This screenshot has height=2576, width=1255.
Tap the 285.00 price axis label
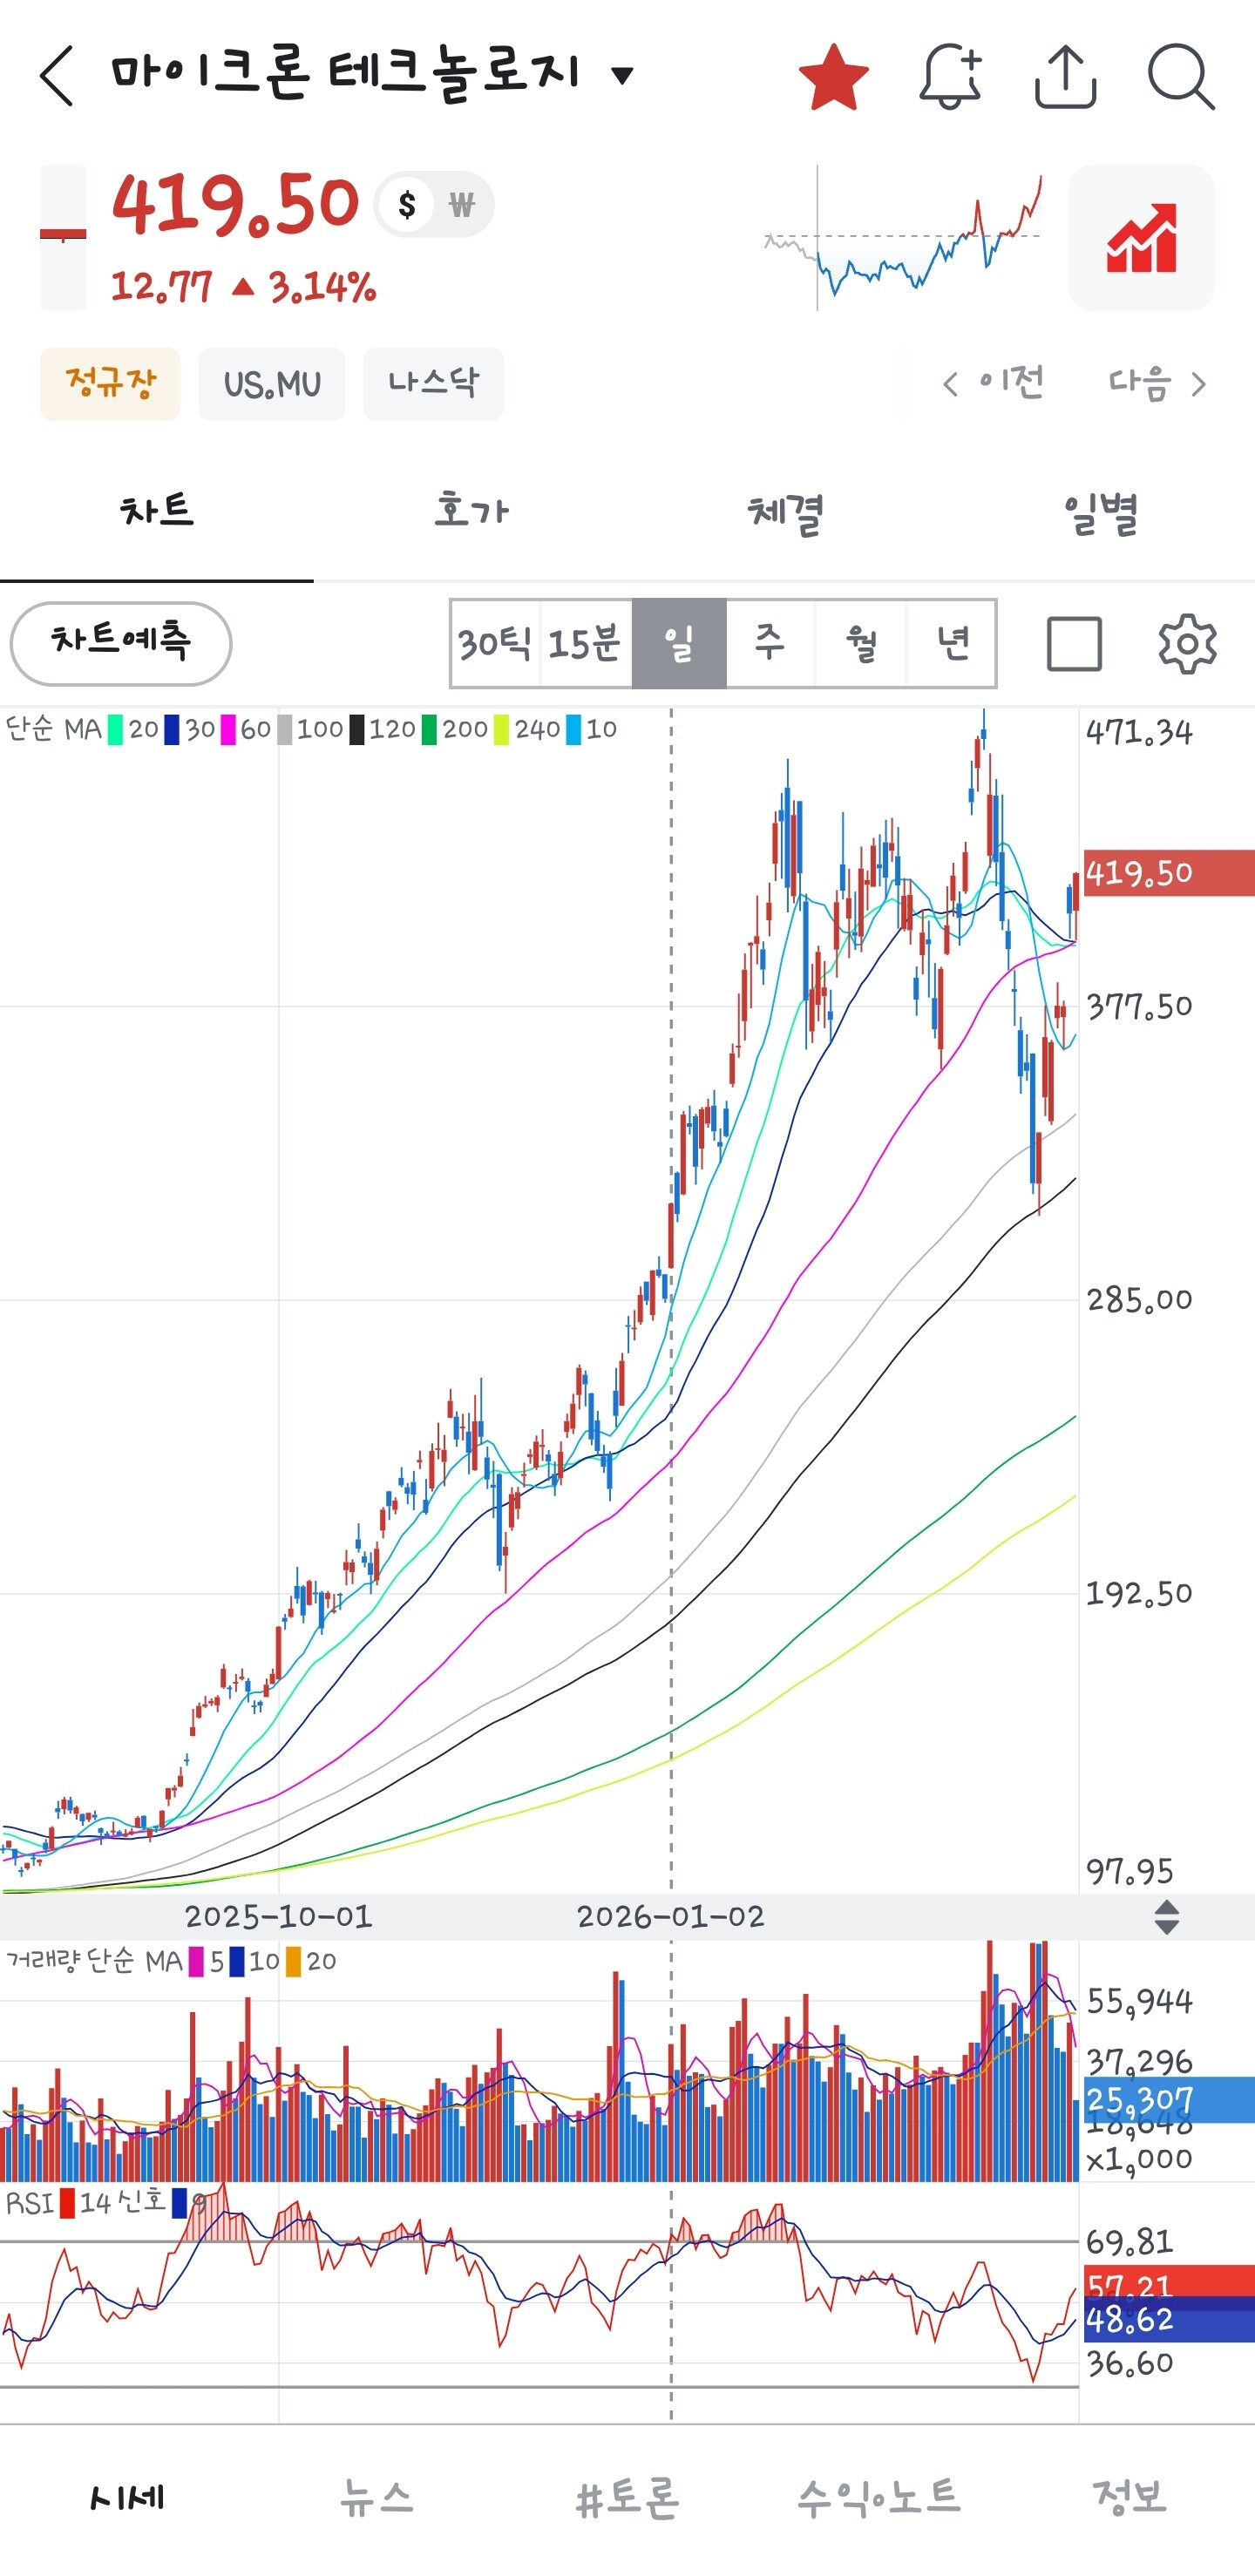pyautogui.click(x=1140, y=1300)
